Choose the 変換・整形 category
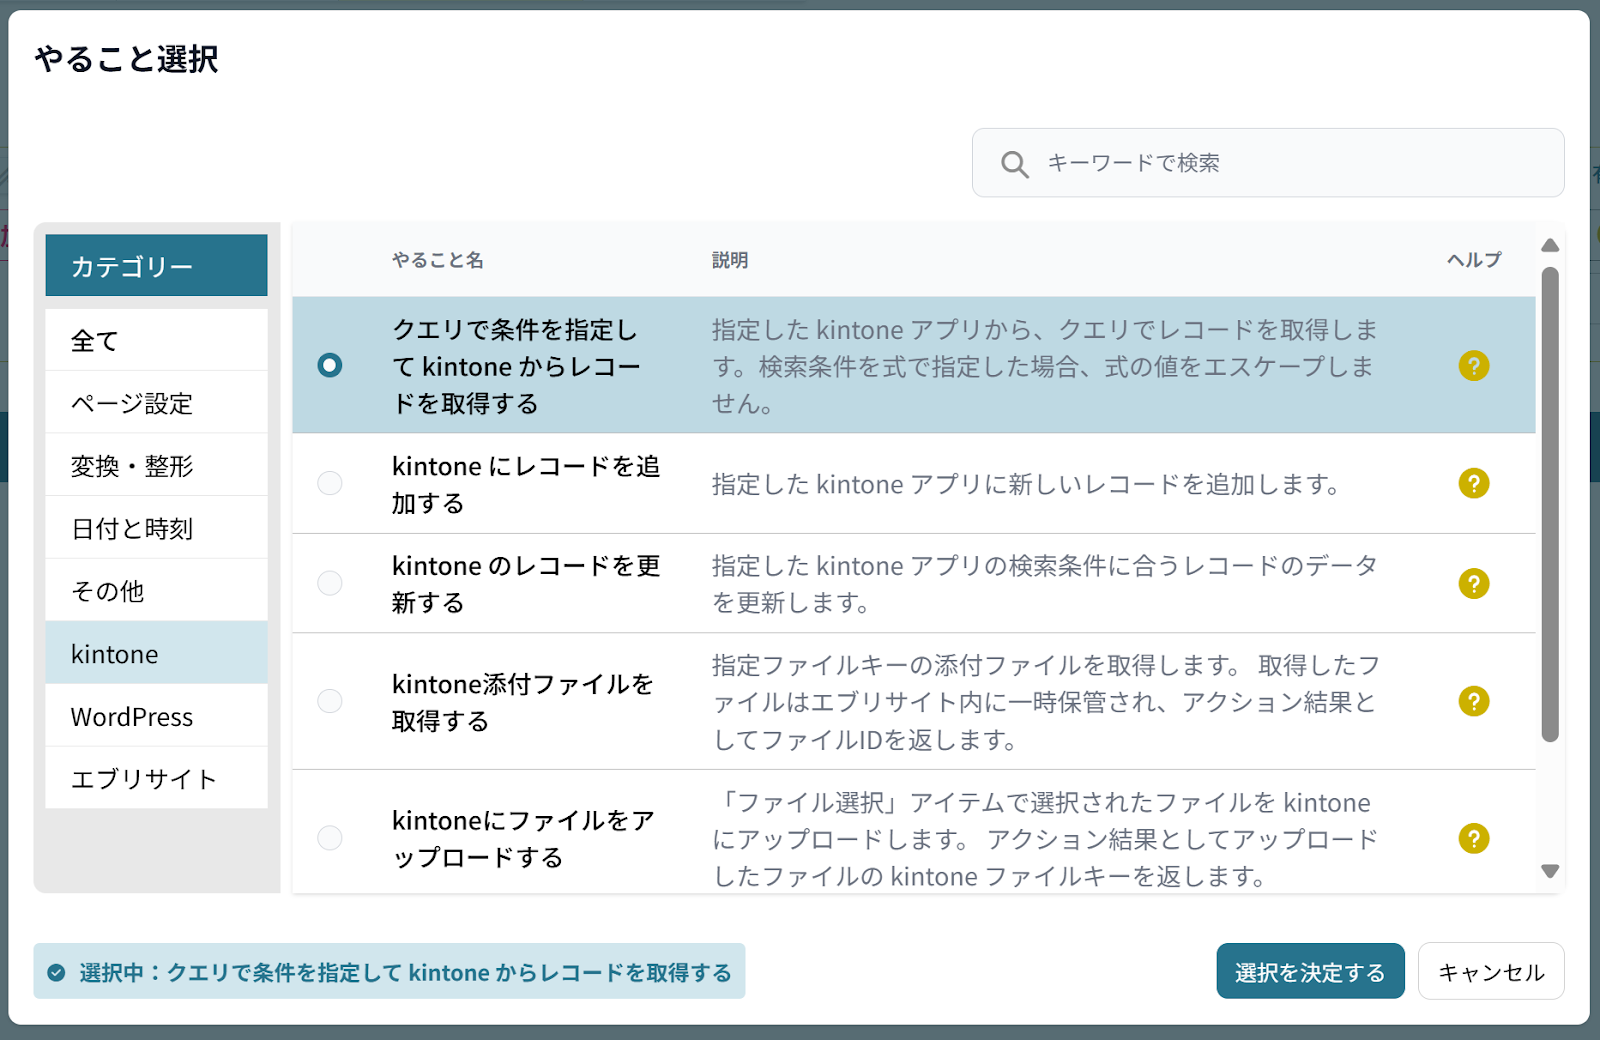The width and height of the screenshot is (1600, 1040). pos(156,466)
